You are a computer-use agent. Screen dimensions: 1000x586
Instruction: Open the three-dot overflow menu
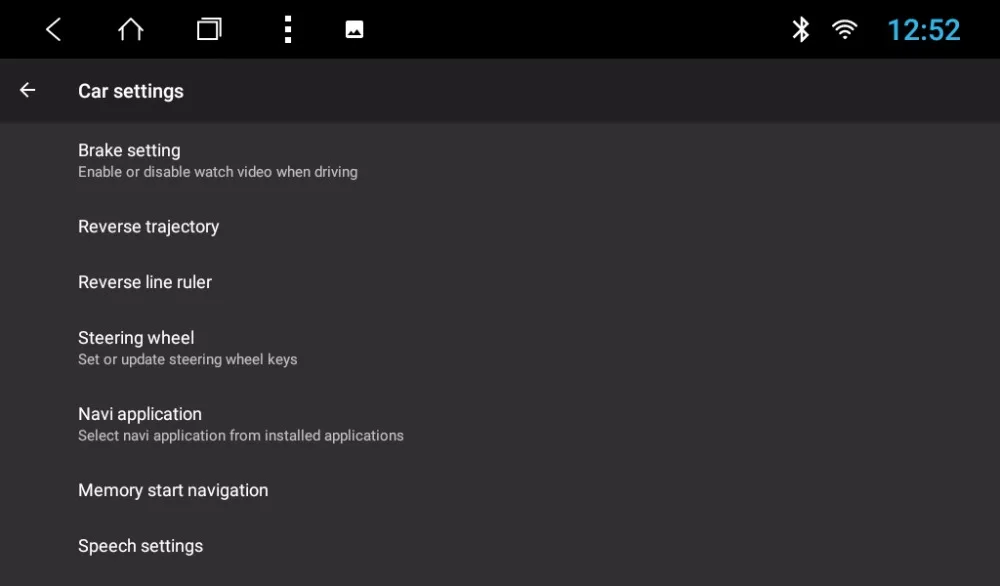[x=288, y=29]
